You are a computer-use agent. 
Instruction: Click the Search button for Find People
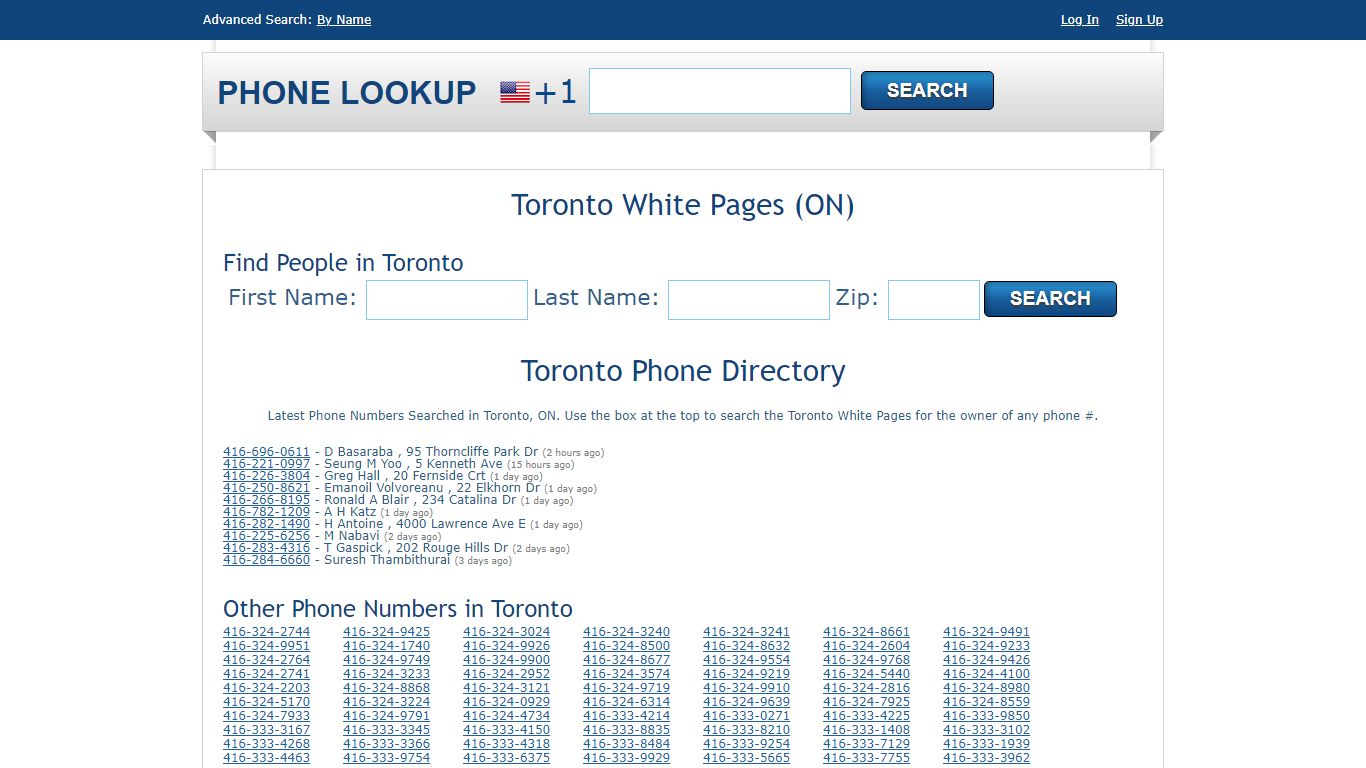coord(1050,299)
